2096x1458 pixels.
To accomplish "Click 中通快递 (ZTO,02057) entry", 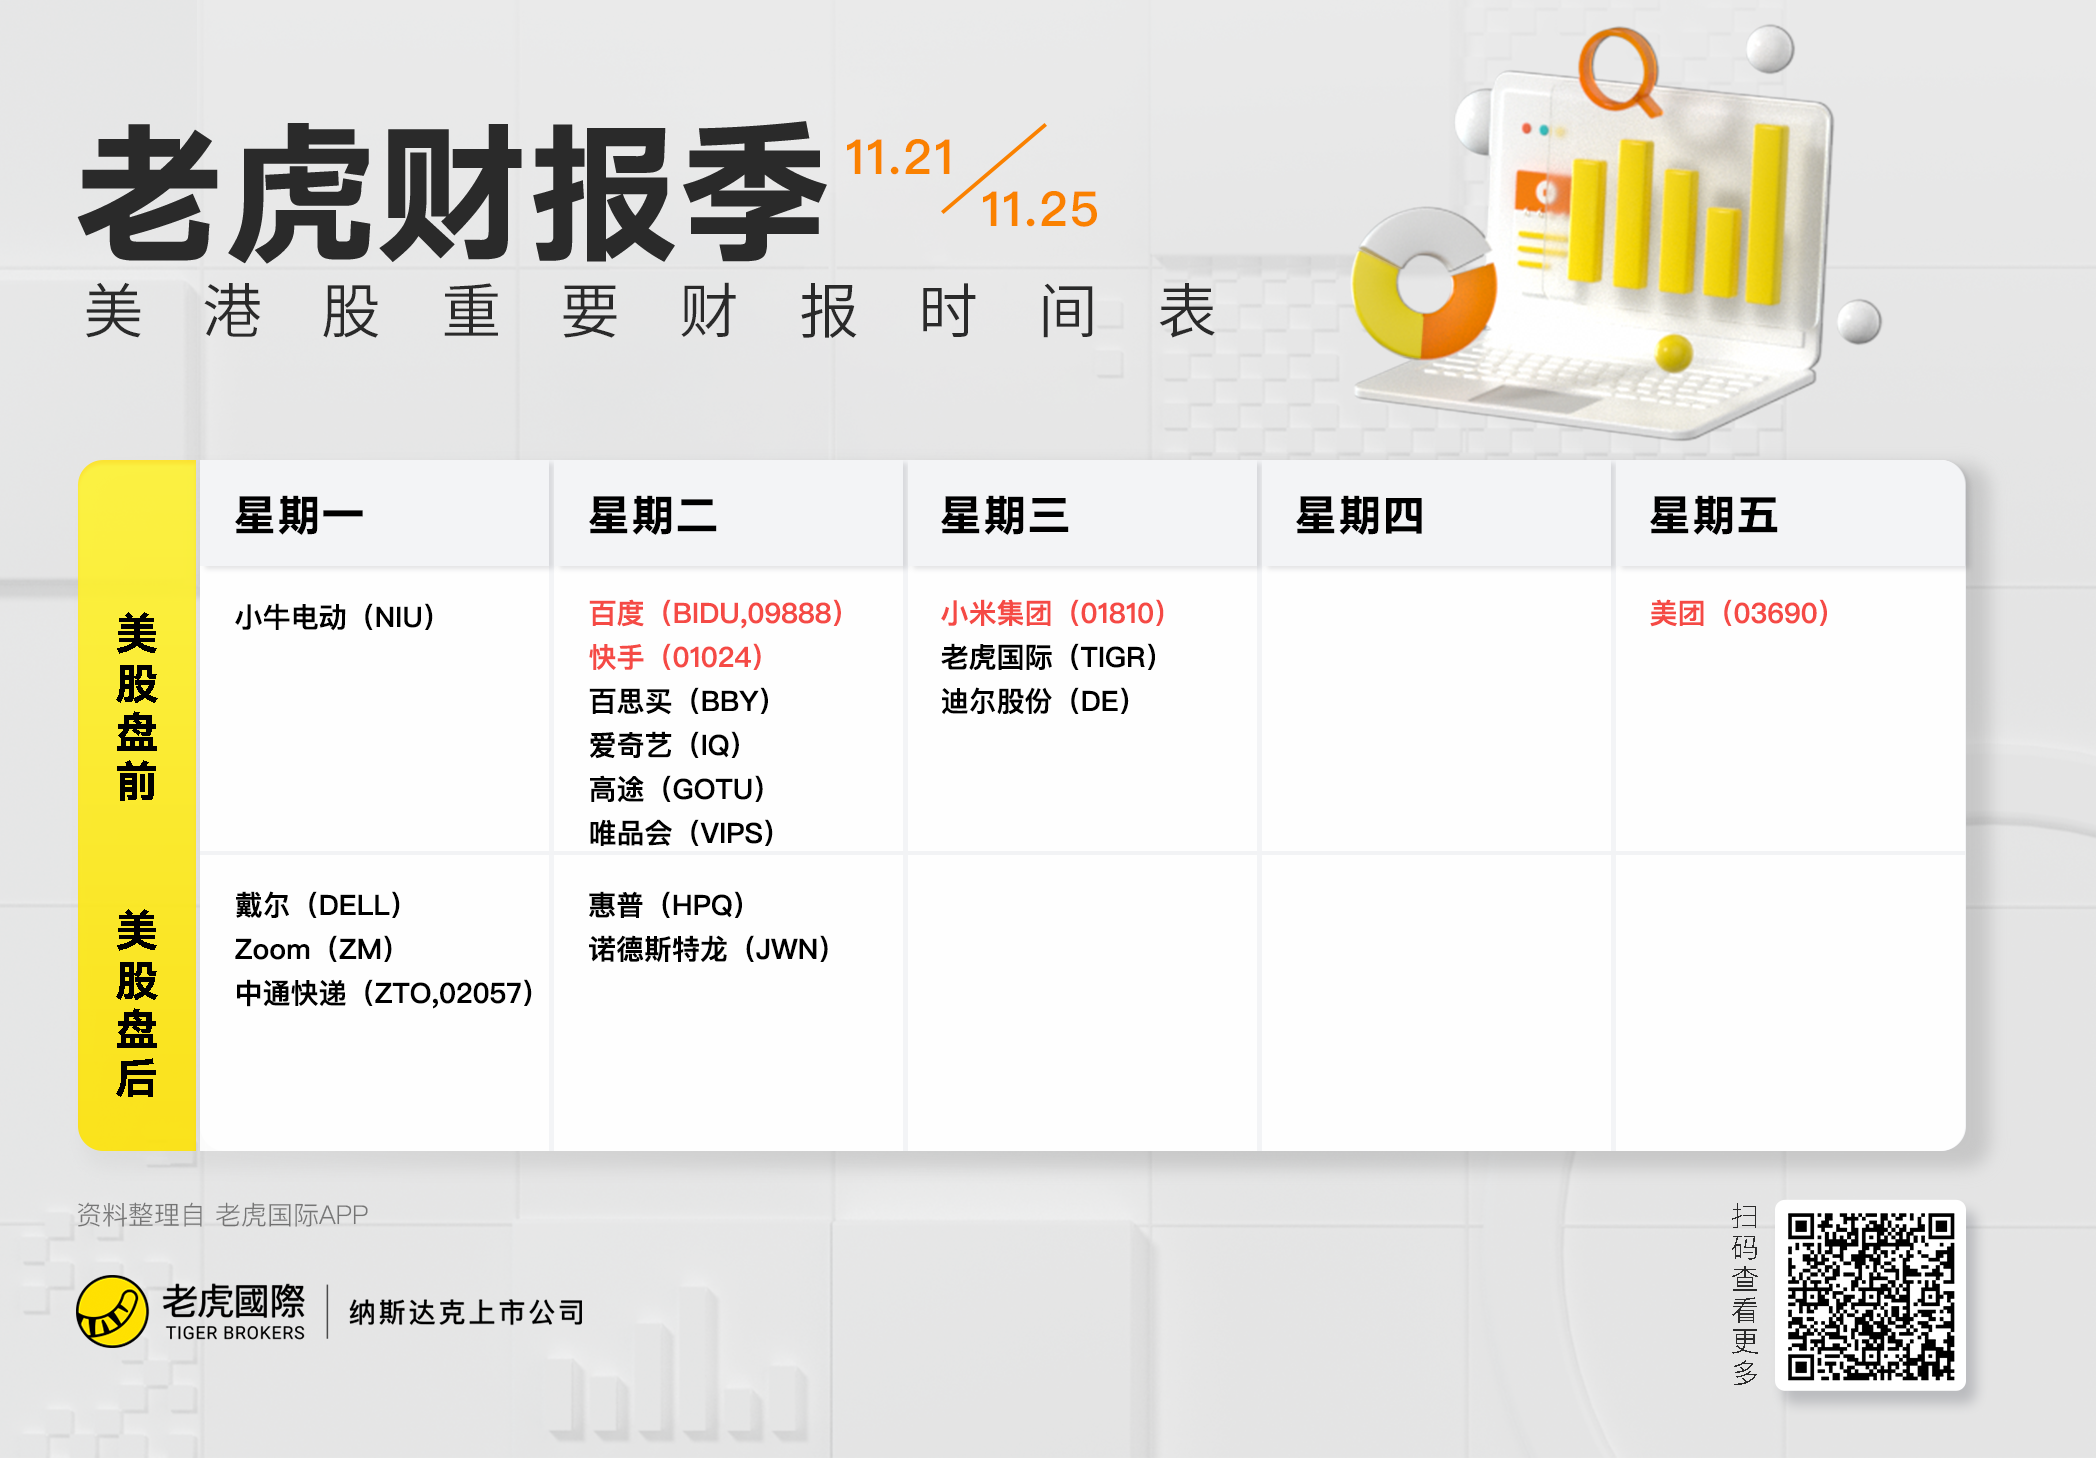I will [x=385, y=993].
